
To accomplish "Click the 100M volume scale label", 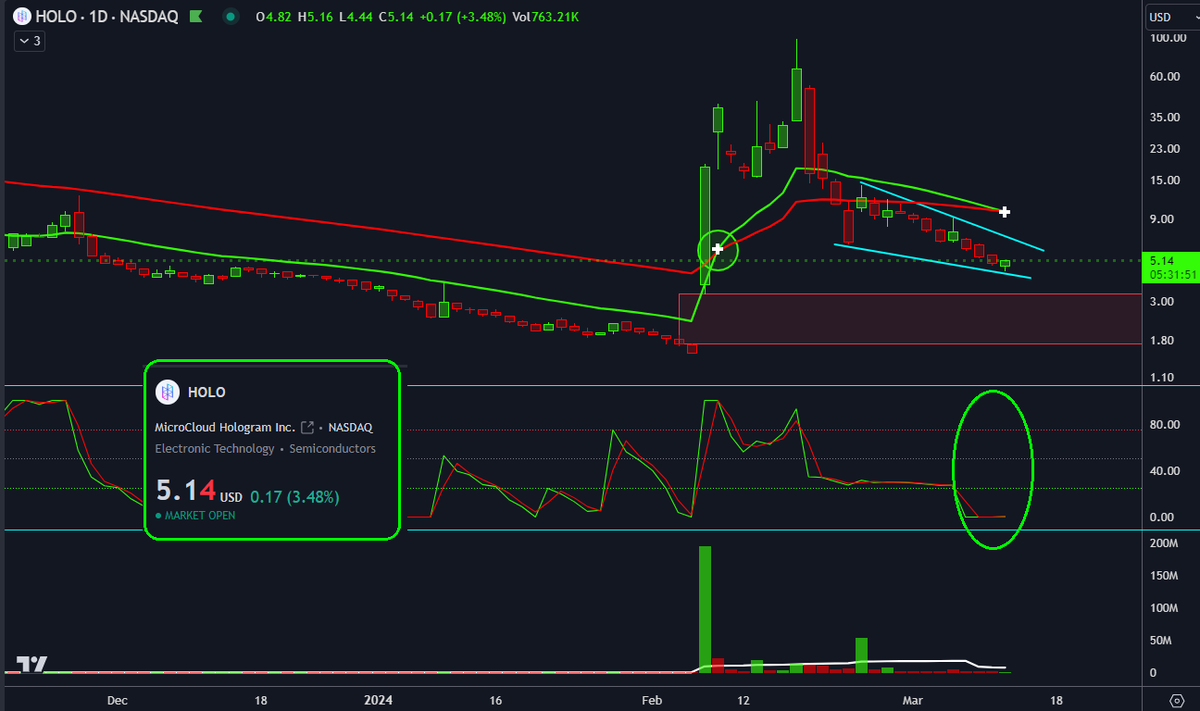I will 1164,608.
